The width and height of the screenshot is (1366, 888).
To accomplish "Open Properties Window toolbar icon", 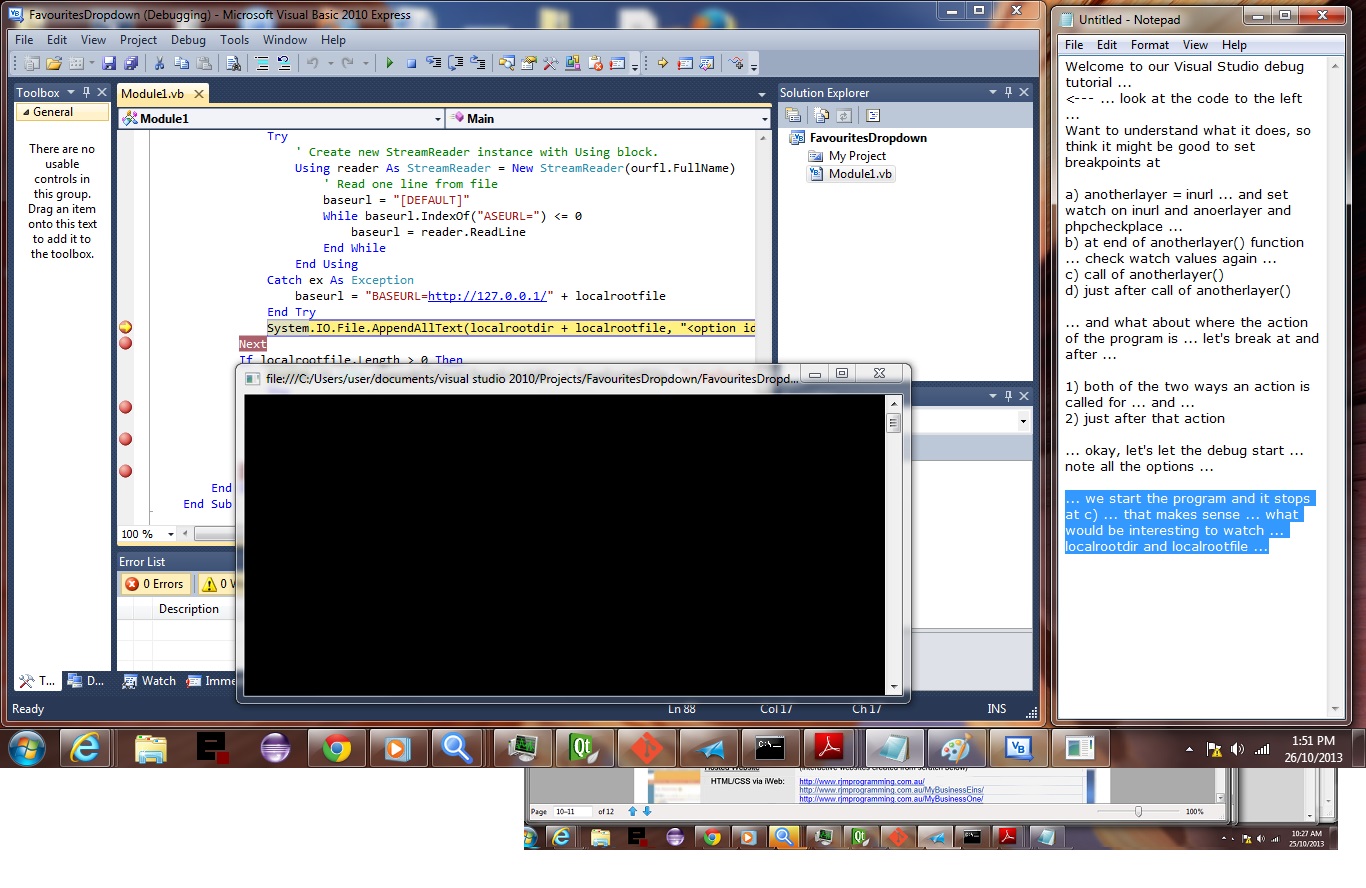I will 528,63.
